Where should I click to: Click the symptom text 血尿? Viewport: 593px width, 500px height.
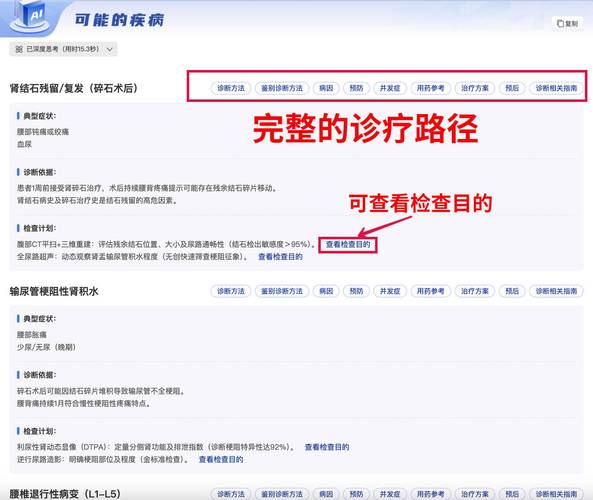pyautogui.click(x=24, y=144)
